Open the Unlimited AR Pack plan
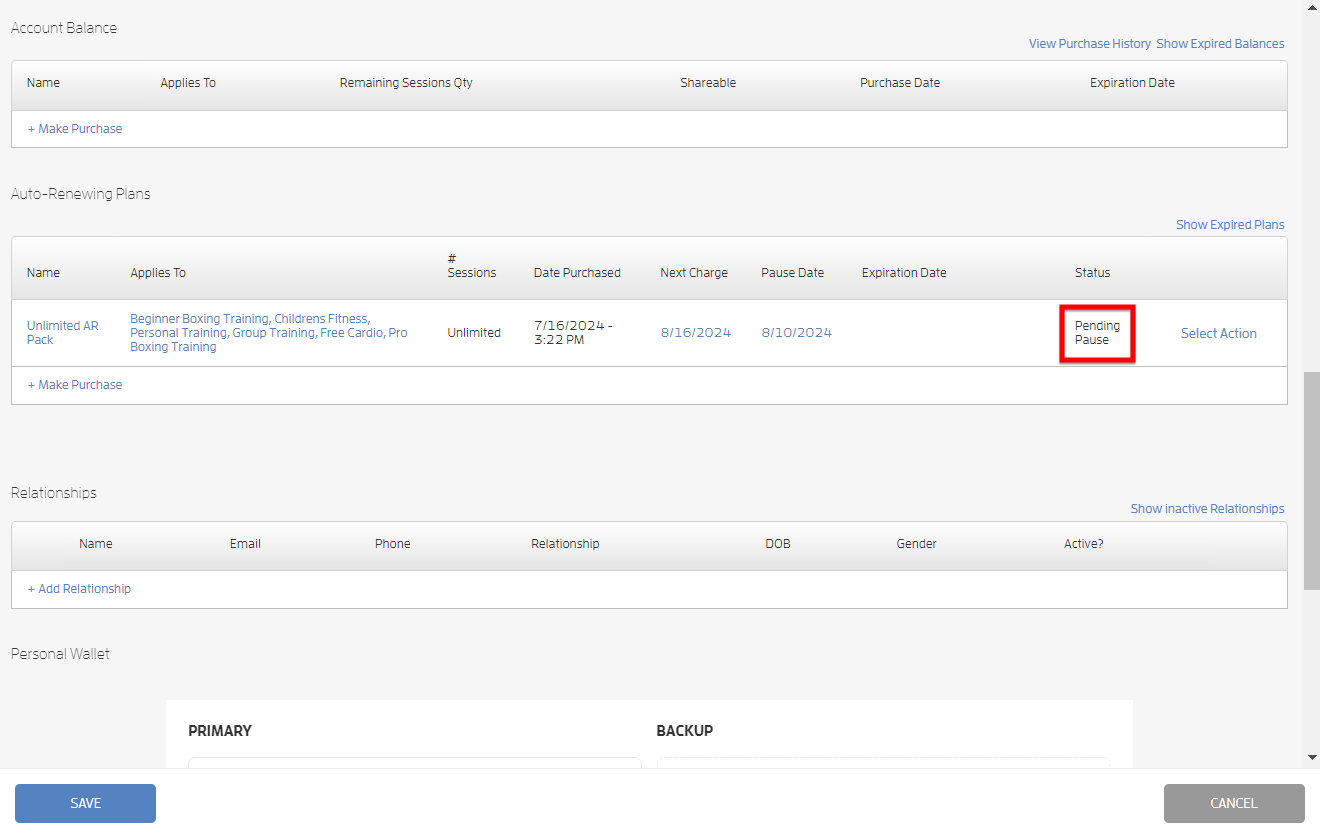 [62, 333]
